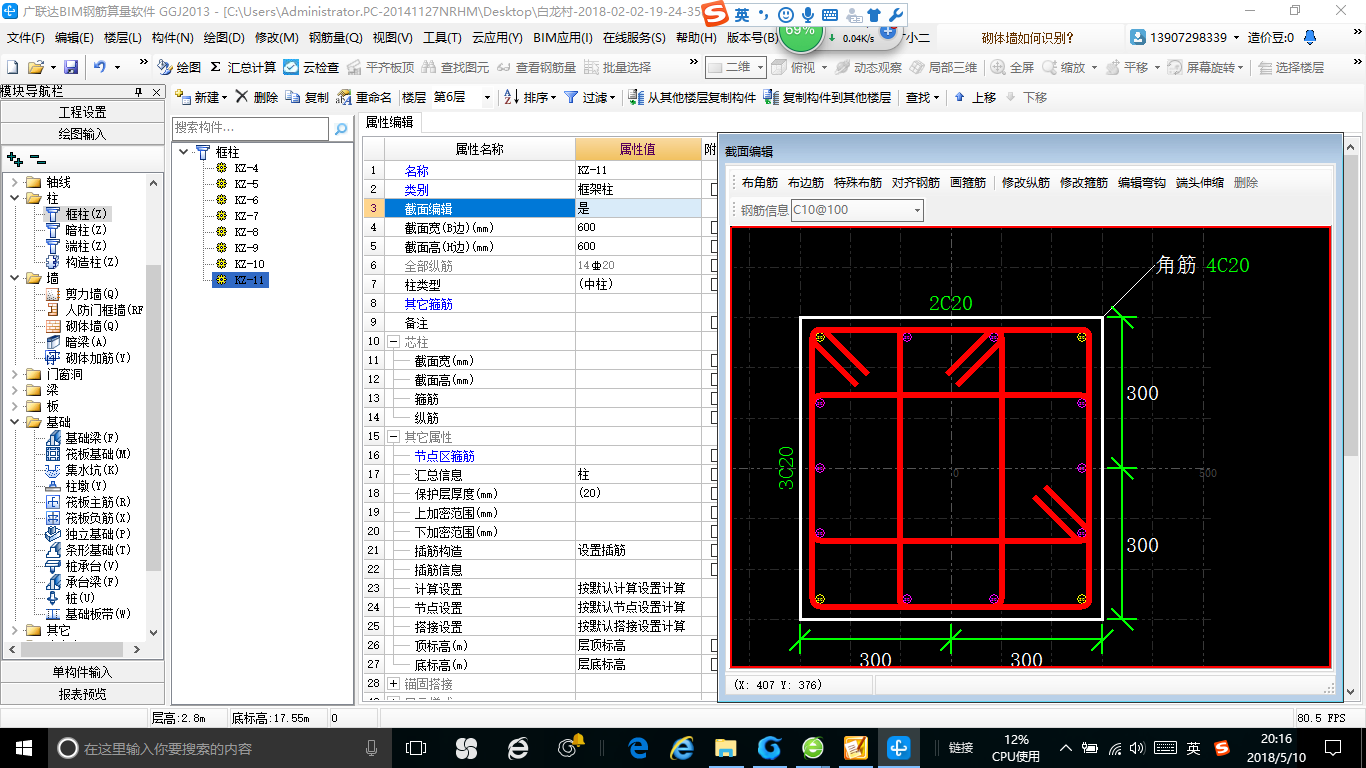Viewport: 1366px width, 768px height.
Task: Open the 钢筋信息 C10@100 dropdown
Action: pos(916,210)
